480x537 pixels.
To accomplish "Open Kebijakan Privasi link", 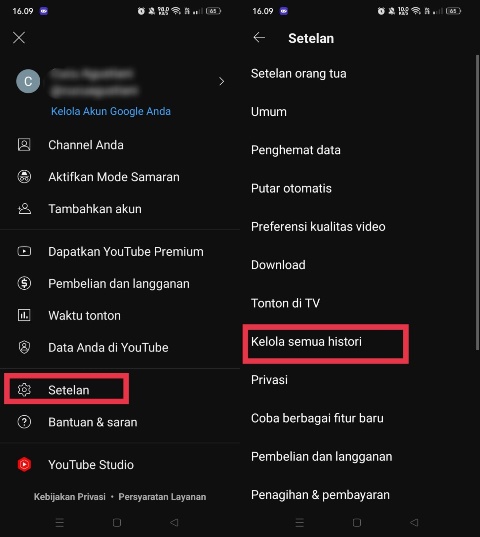I will 70,497.
